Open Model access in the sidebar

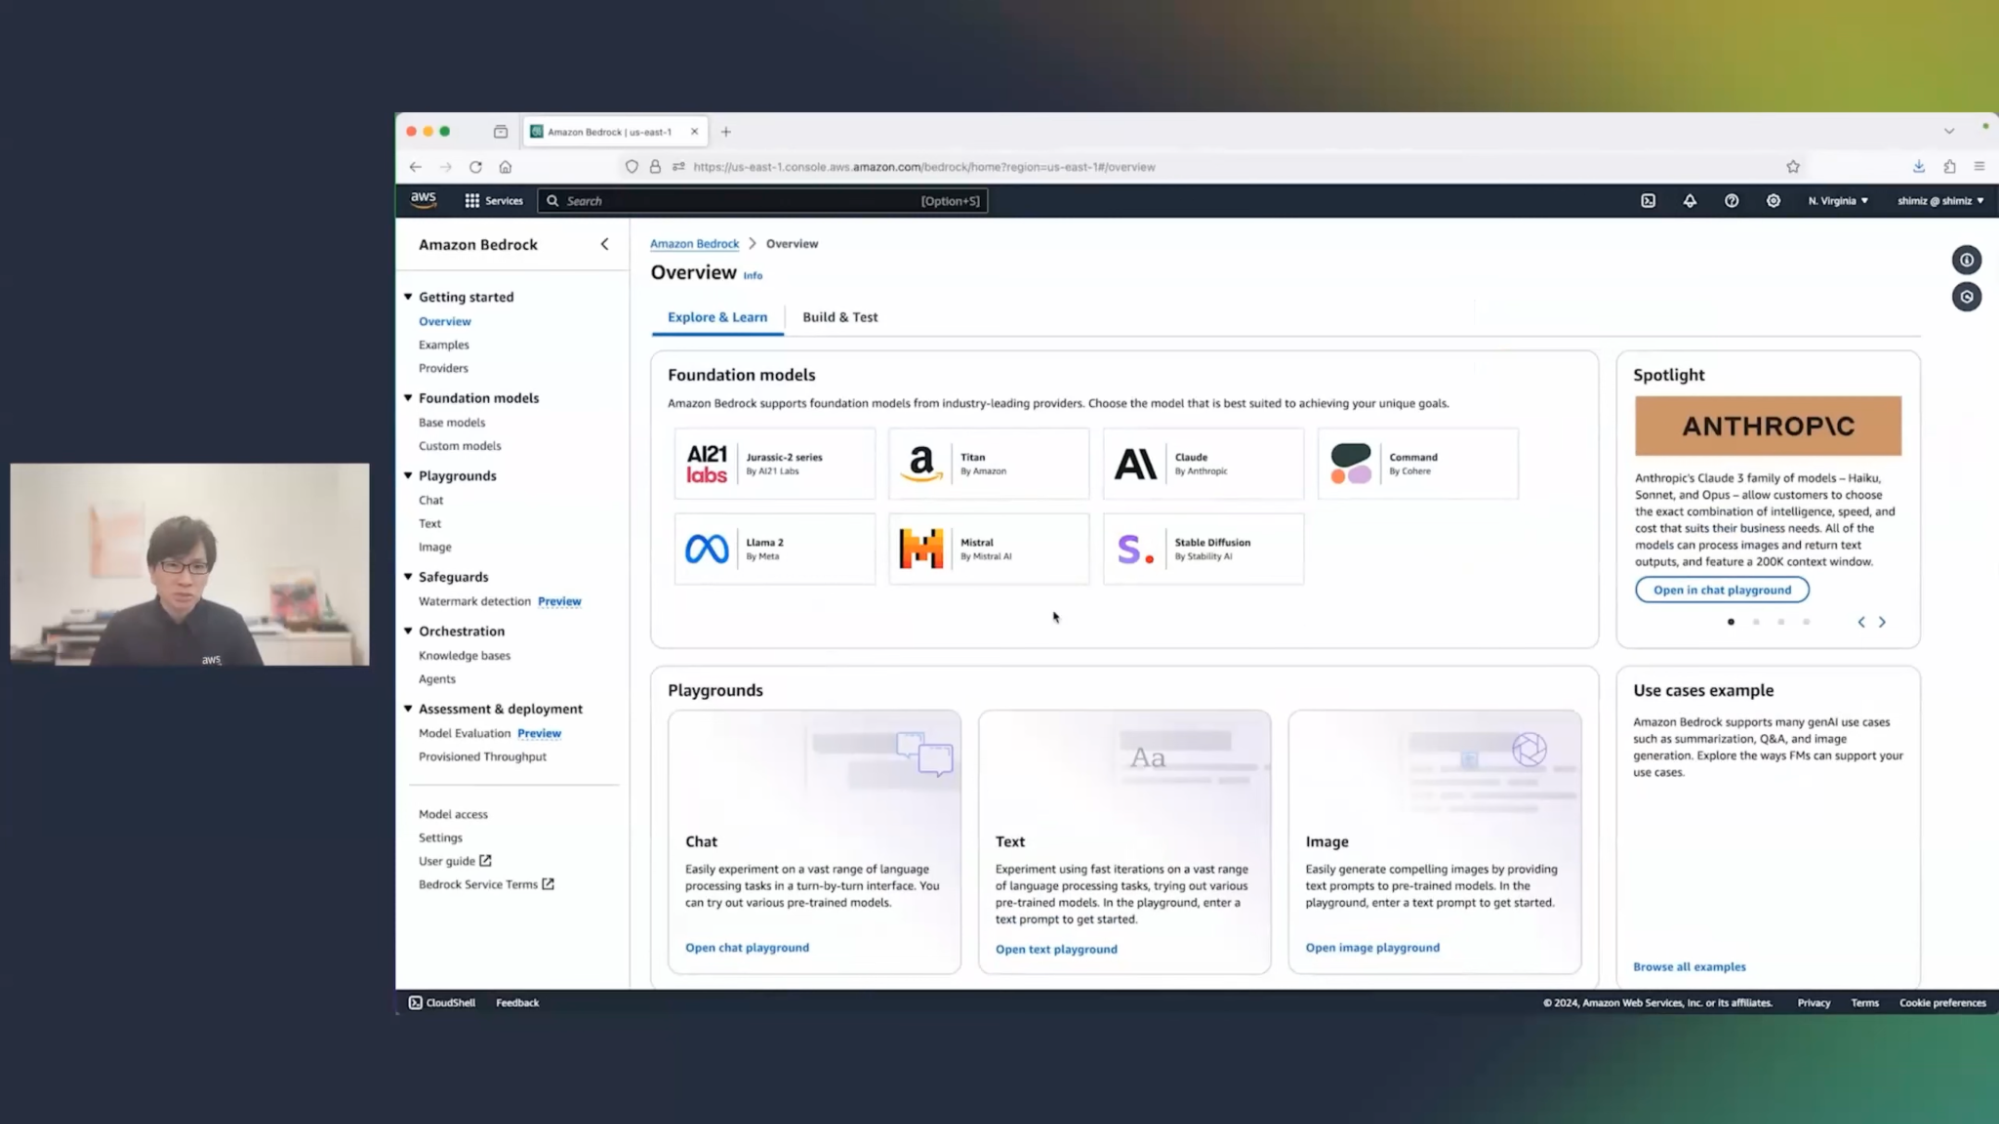(453, 814)
